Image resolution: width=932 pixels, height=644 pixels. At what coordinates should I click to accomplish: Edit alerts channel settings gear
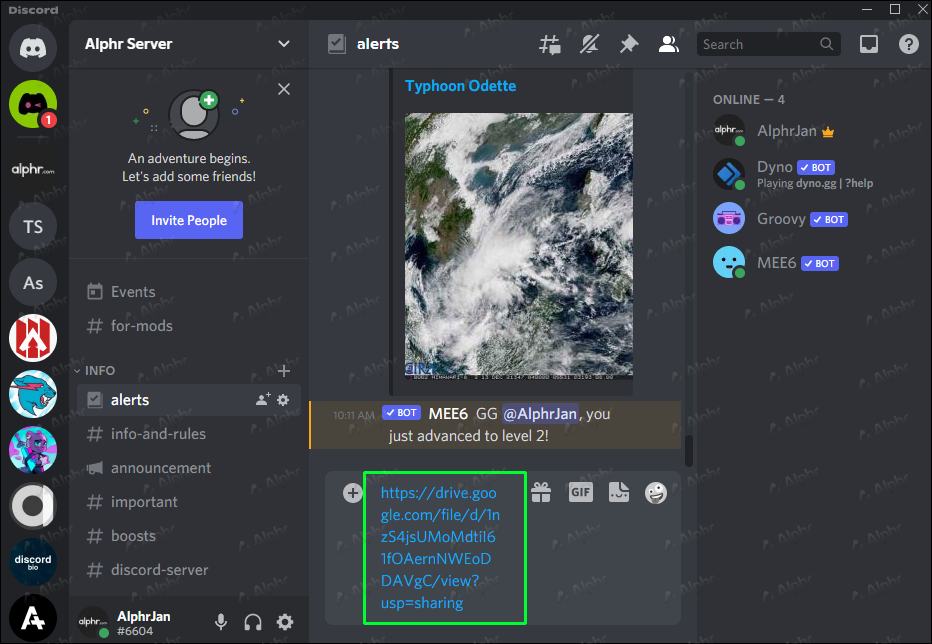click(x=283, y=400)
